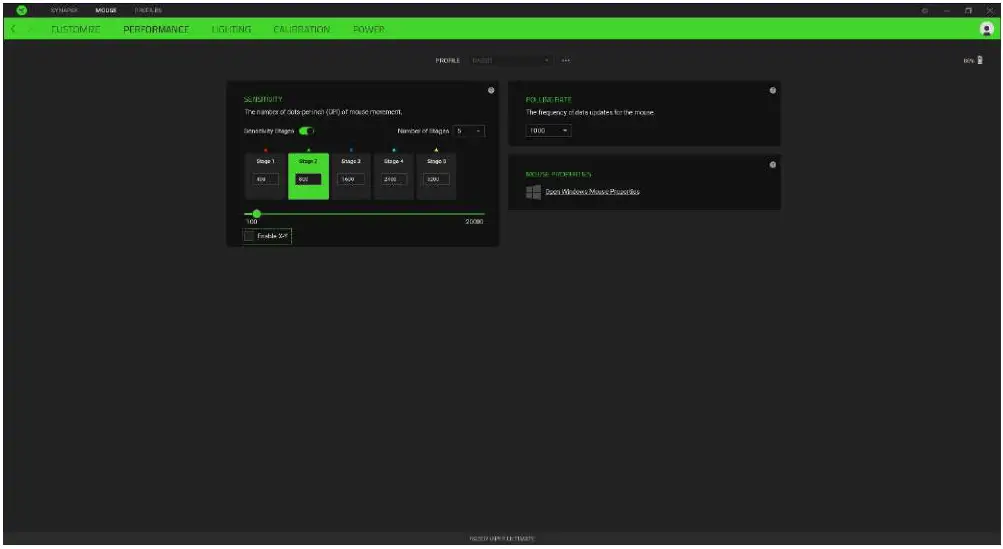Open the settings gear icon
The height and width of the screenshot is (549, 1003).
pos(924,10)
